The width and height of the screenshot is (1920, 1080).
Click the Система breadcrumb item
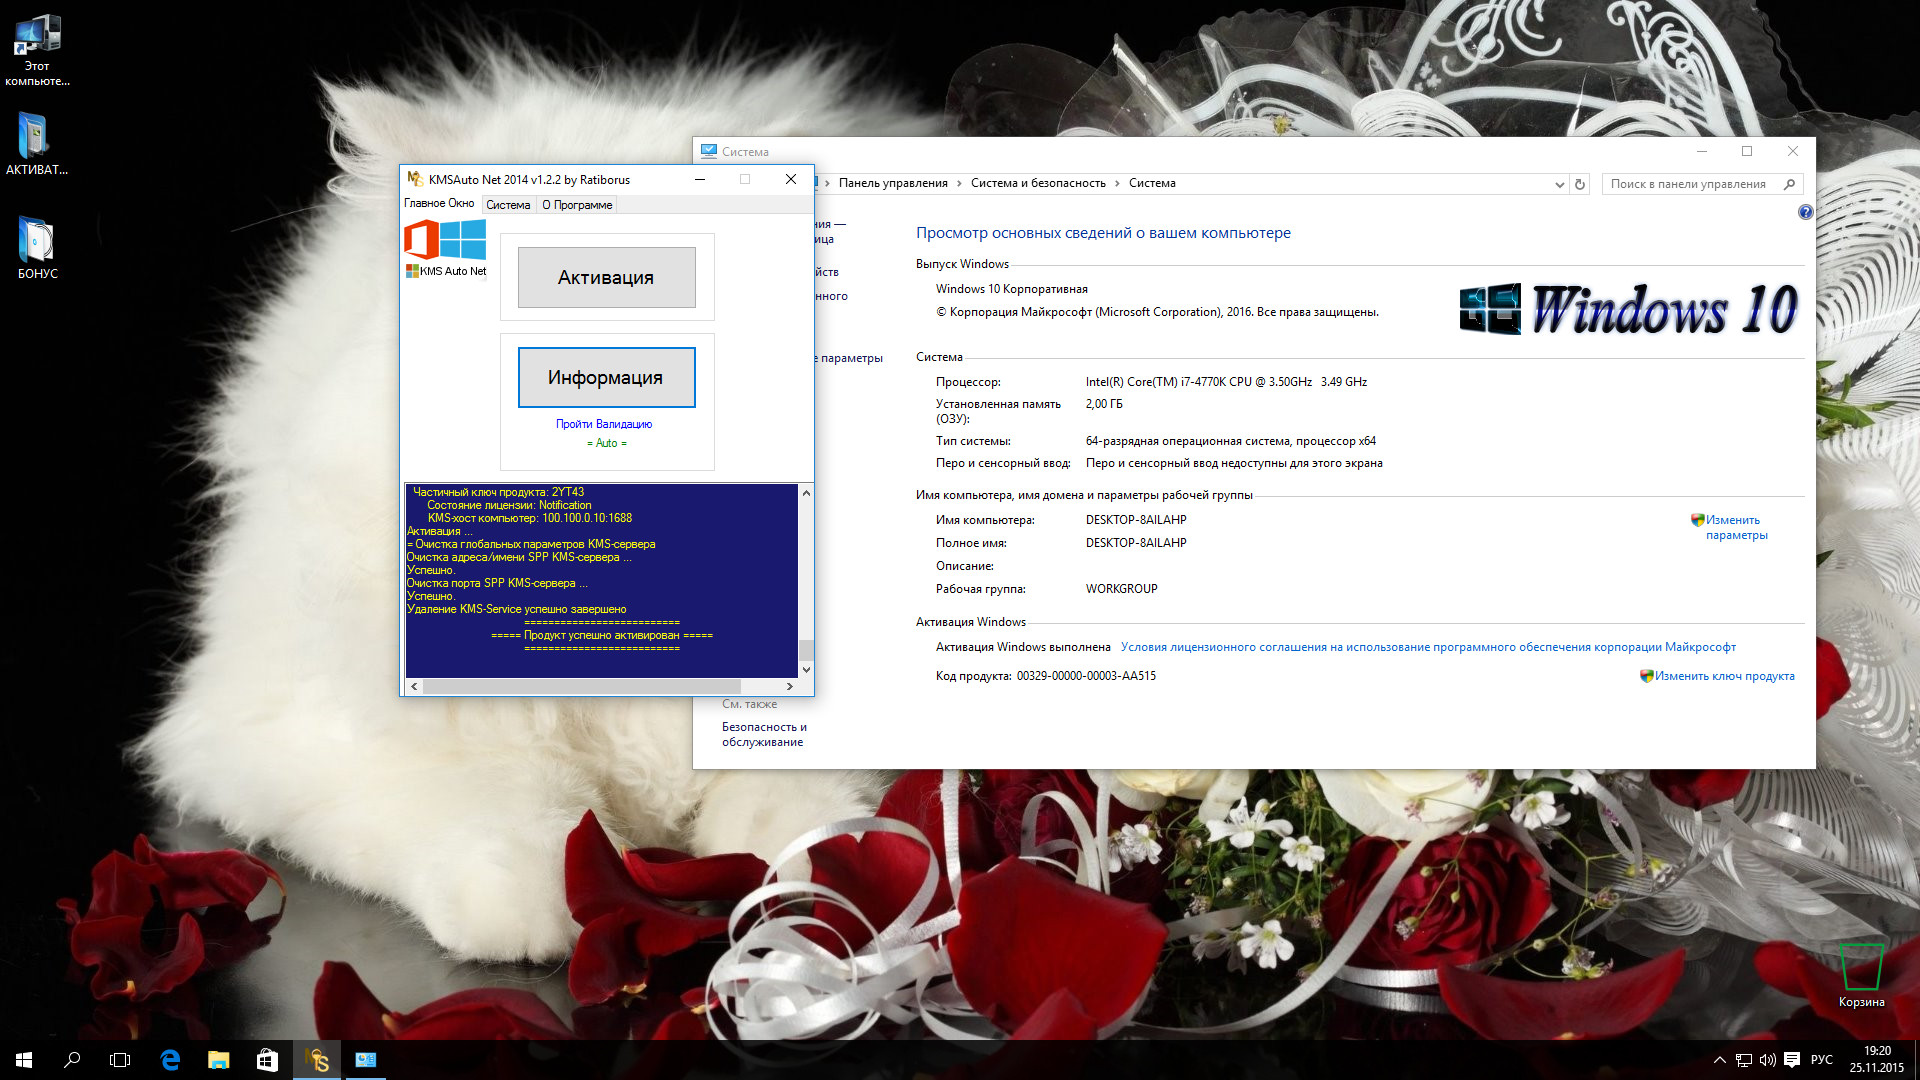pos(1152,183)
